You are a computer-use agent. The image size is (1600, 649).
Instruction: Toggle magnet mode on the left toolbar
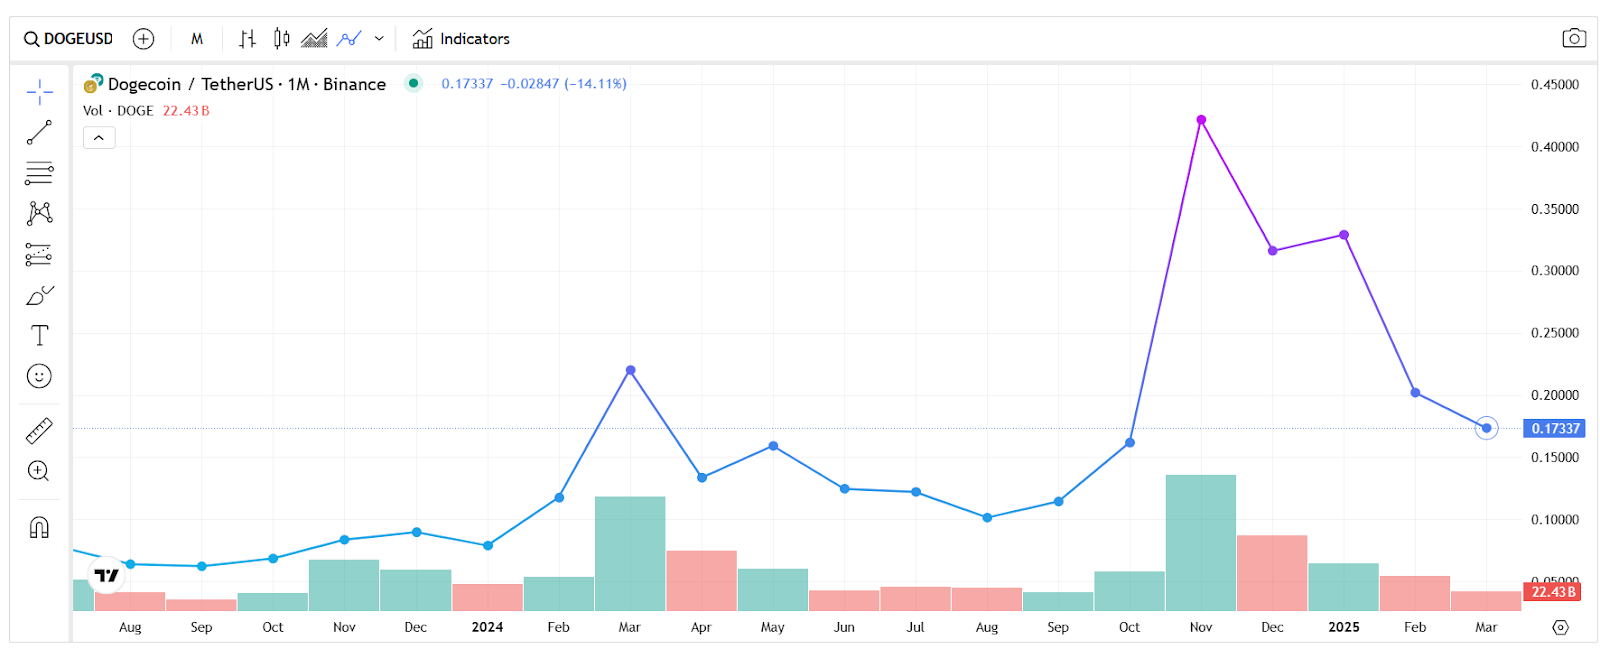coord(39,527)
